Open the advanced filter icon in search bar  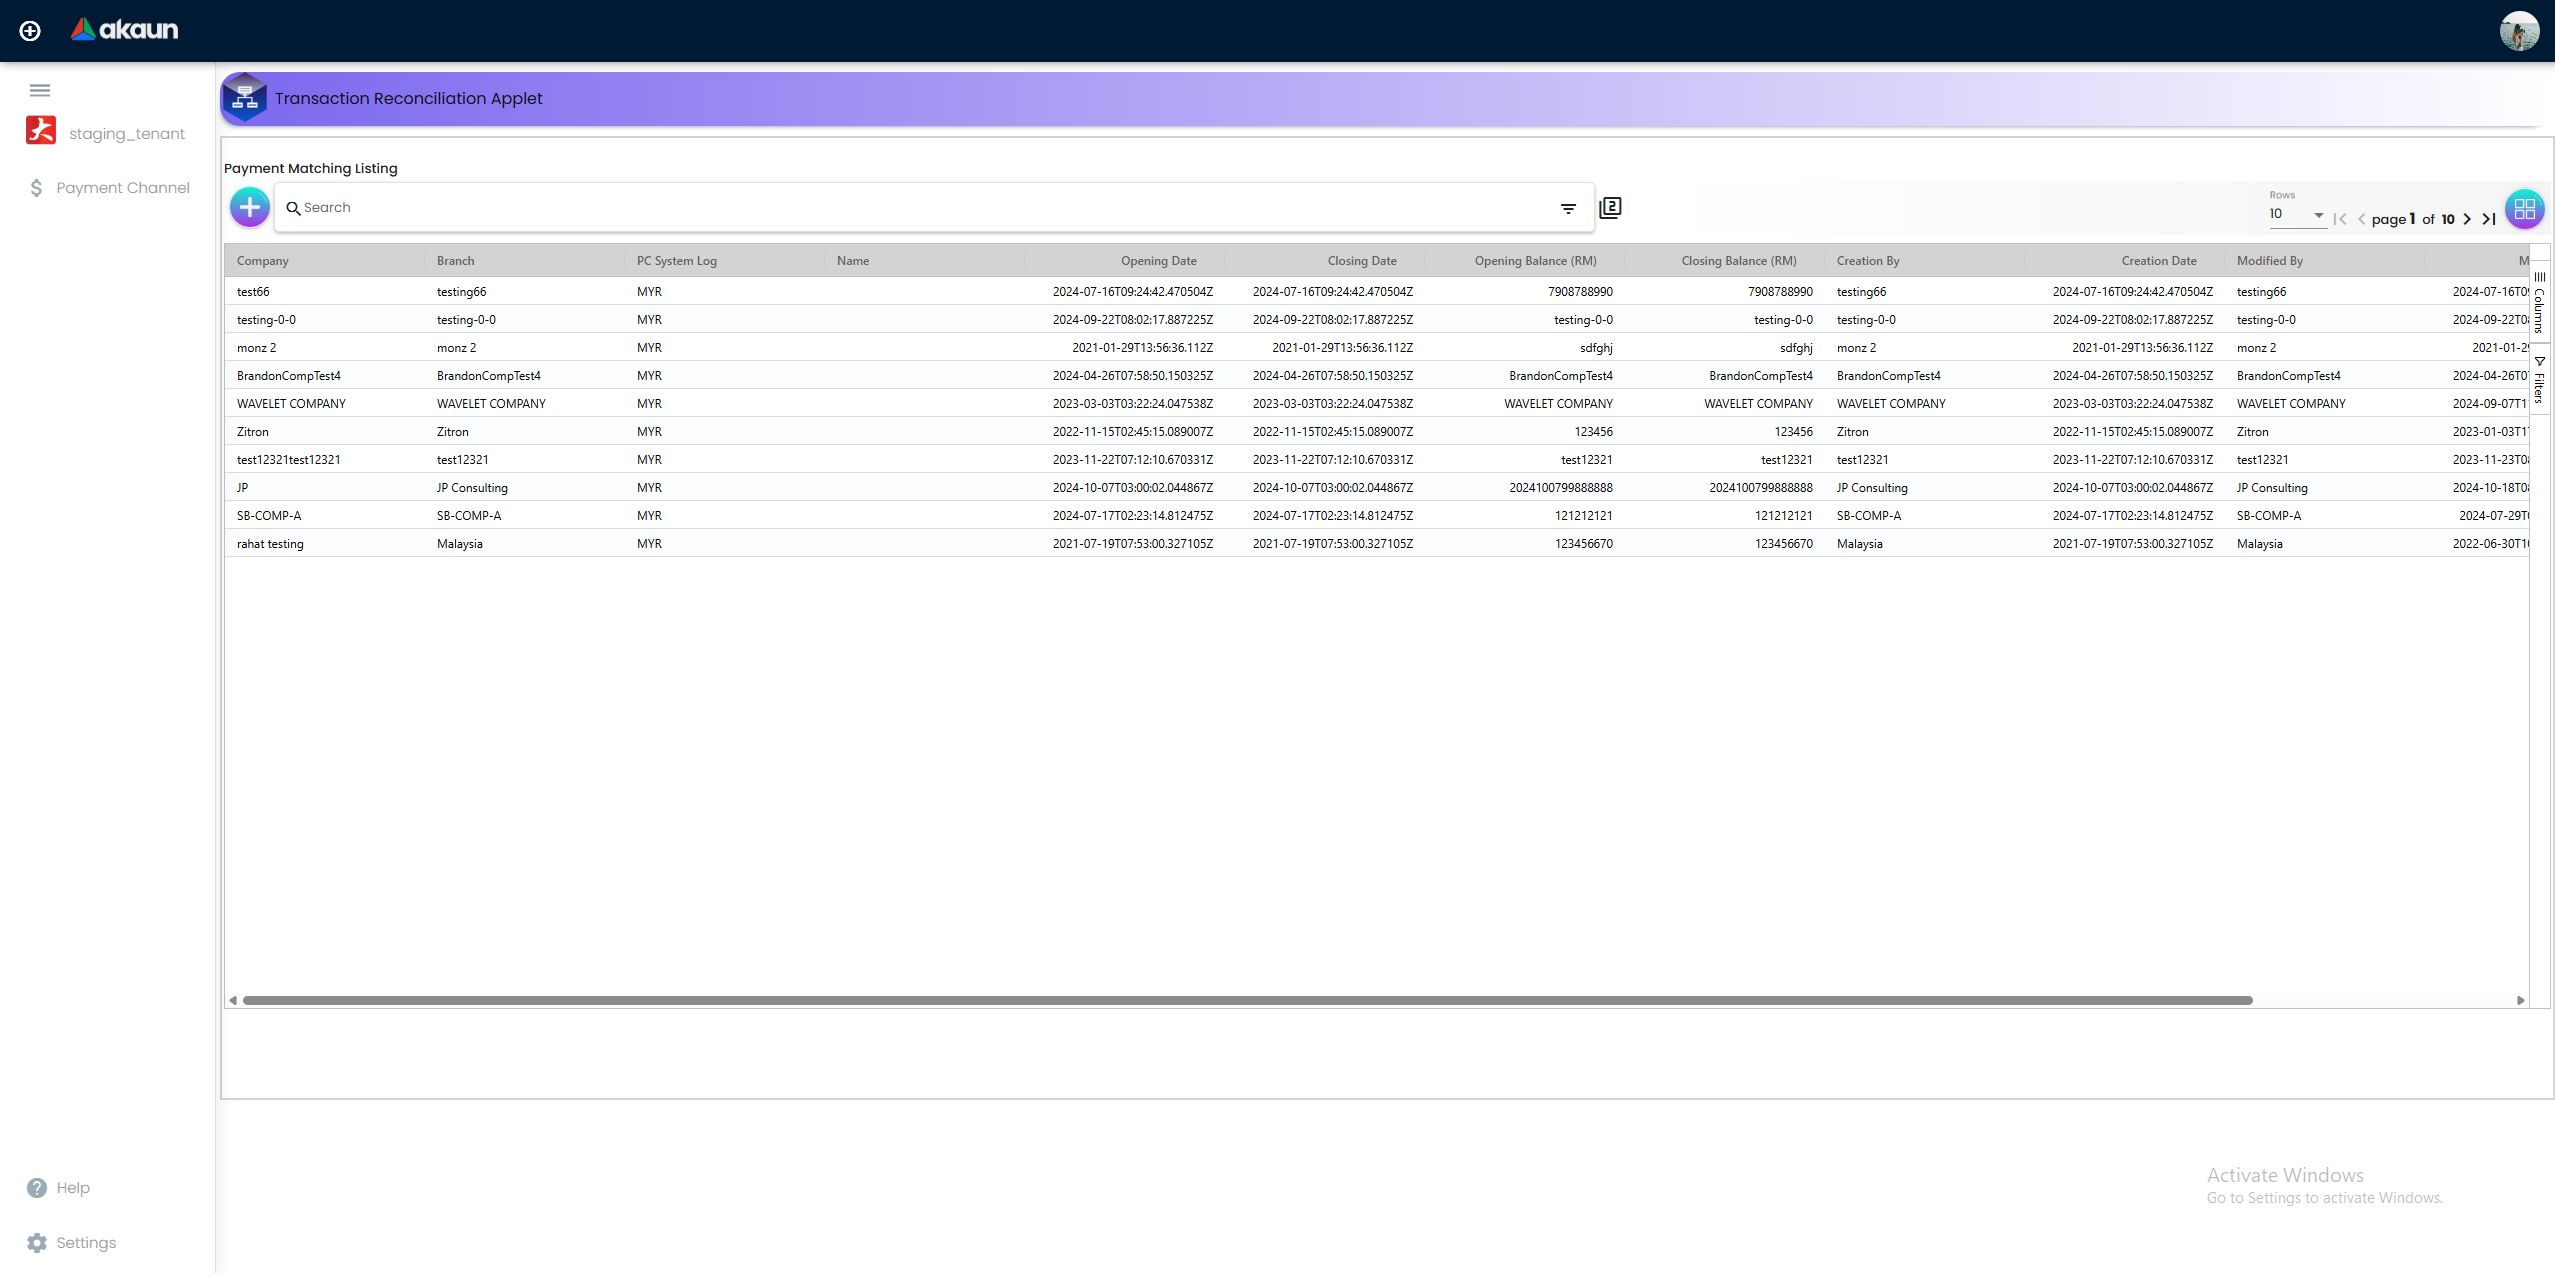pos(1568,208)
